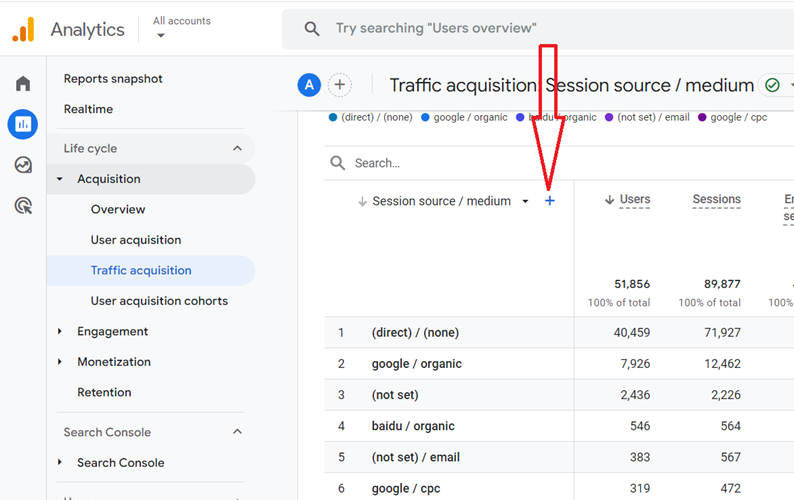Click the Analytics logo icon

pos(23,29)
